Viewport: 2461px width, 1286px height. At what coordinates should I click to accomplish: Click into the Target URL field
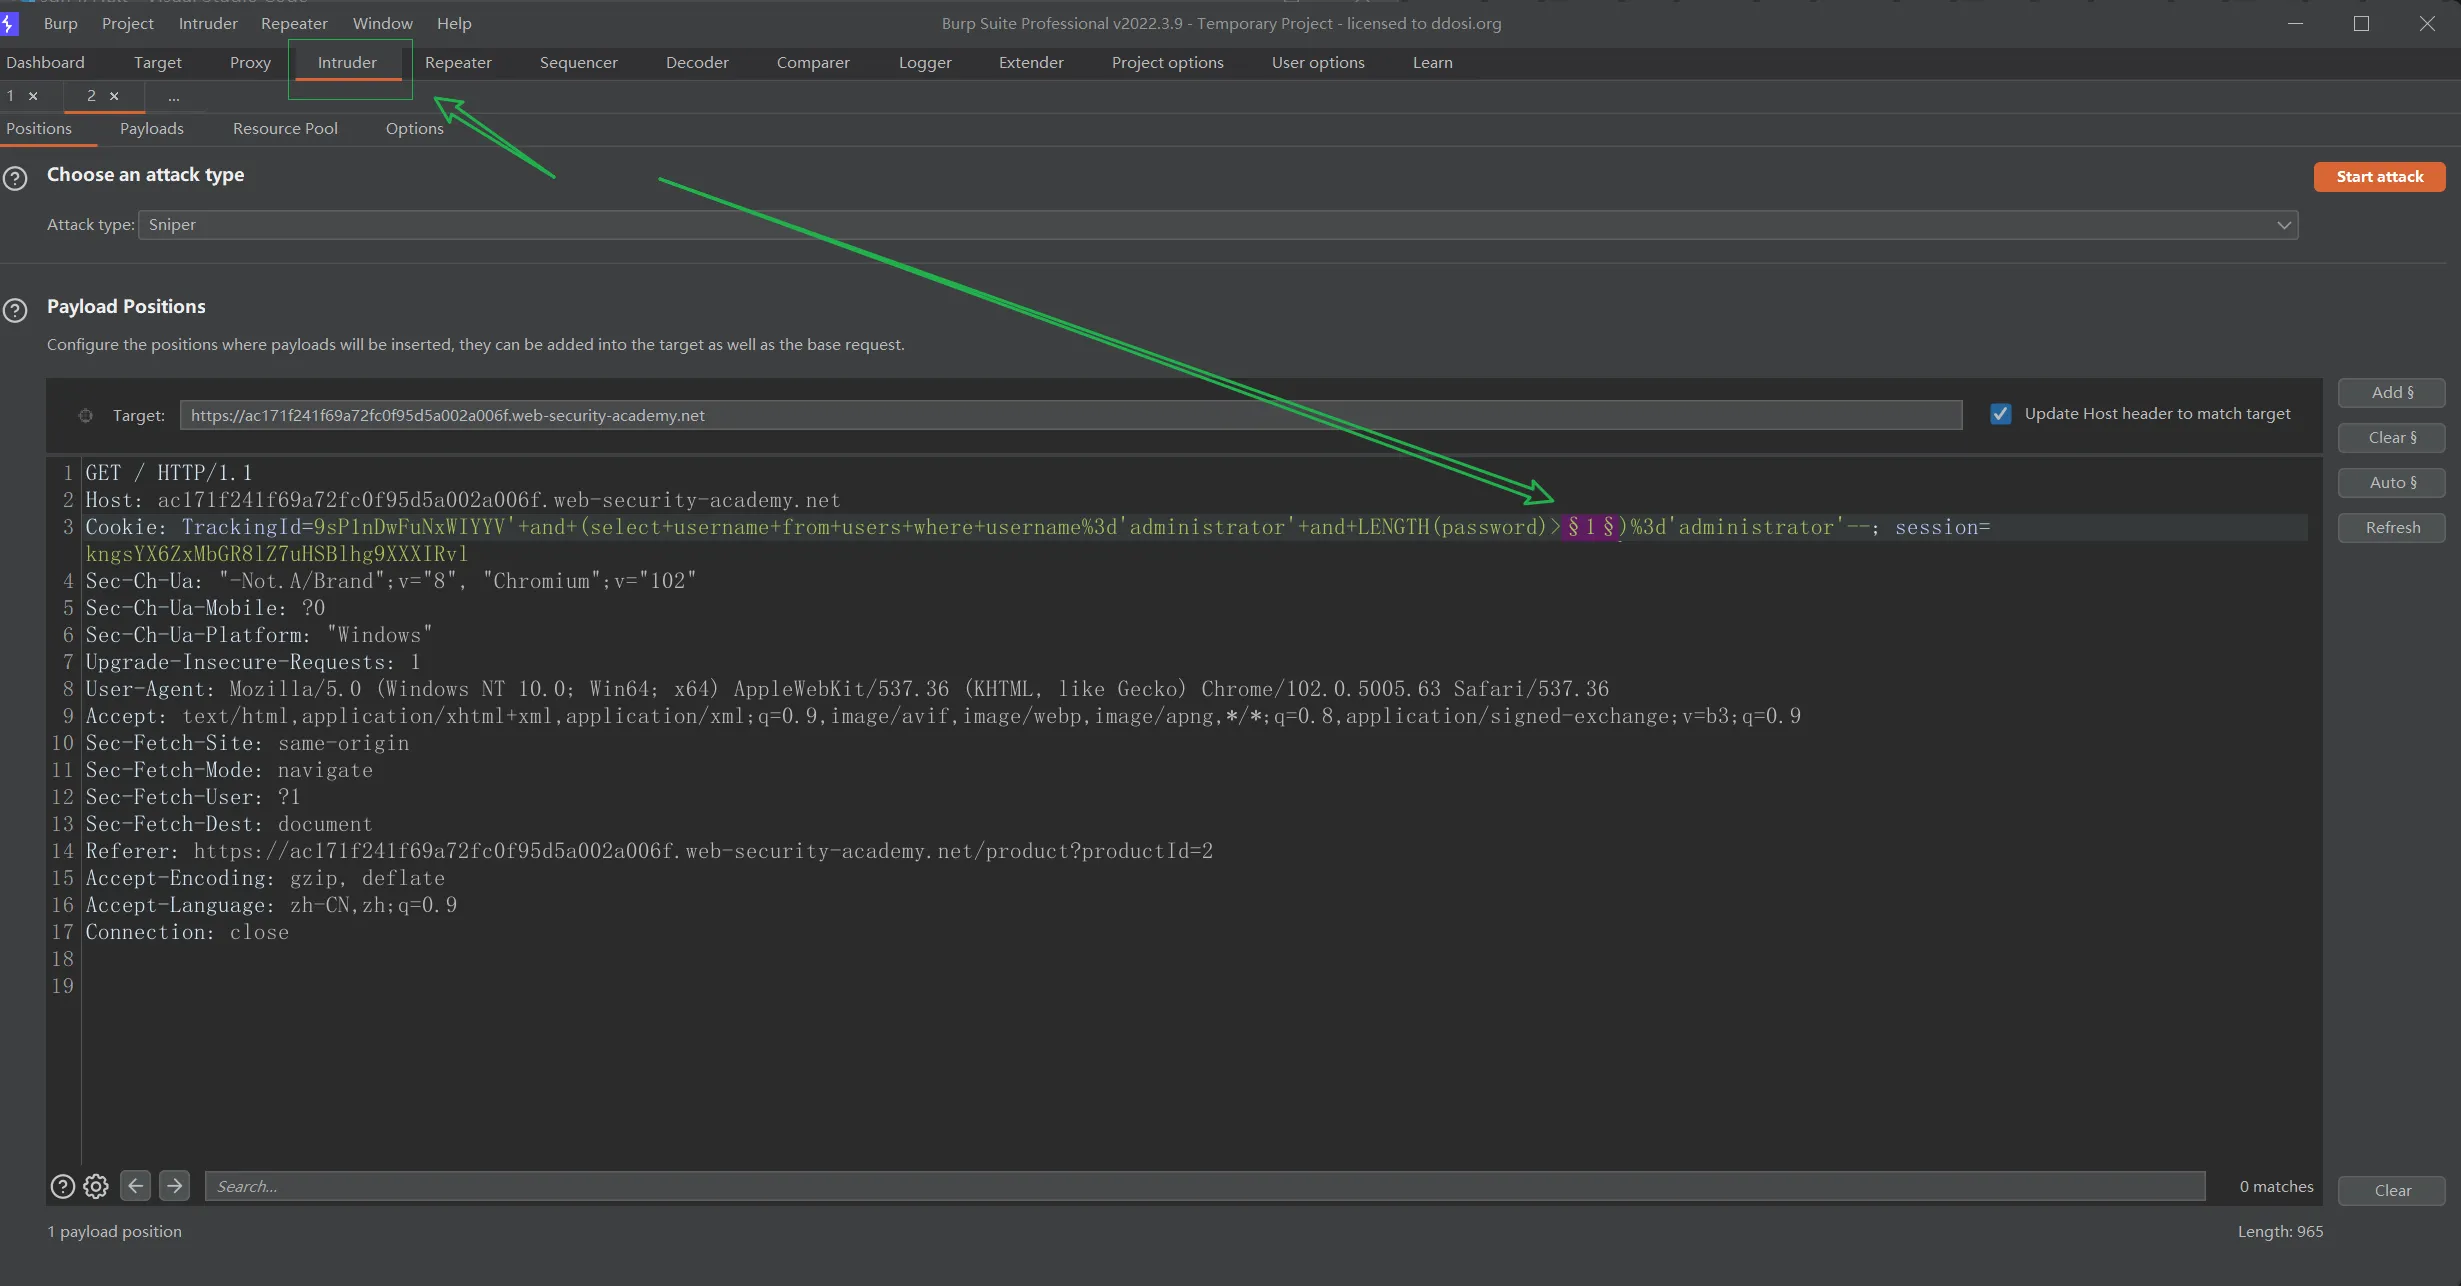[1070, 416]
